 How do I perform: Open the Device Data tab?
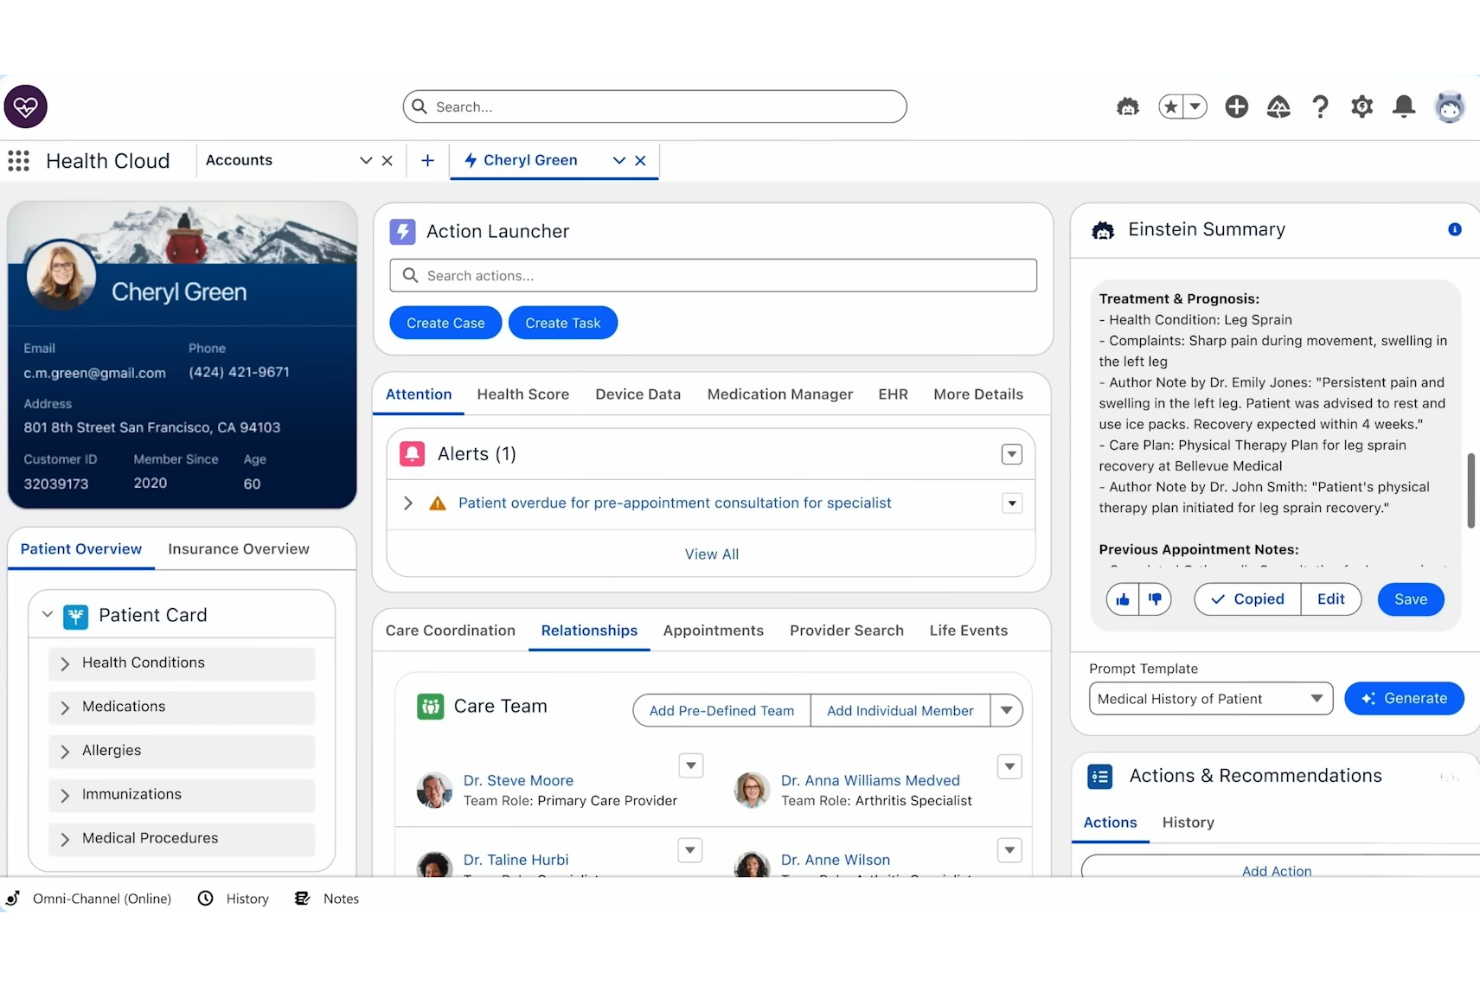pyautogui.click(x=638, y=395)
